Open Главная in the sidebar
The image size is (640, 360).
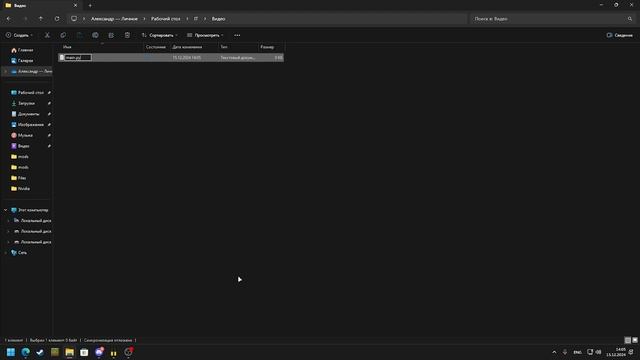coord(26,50)
